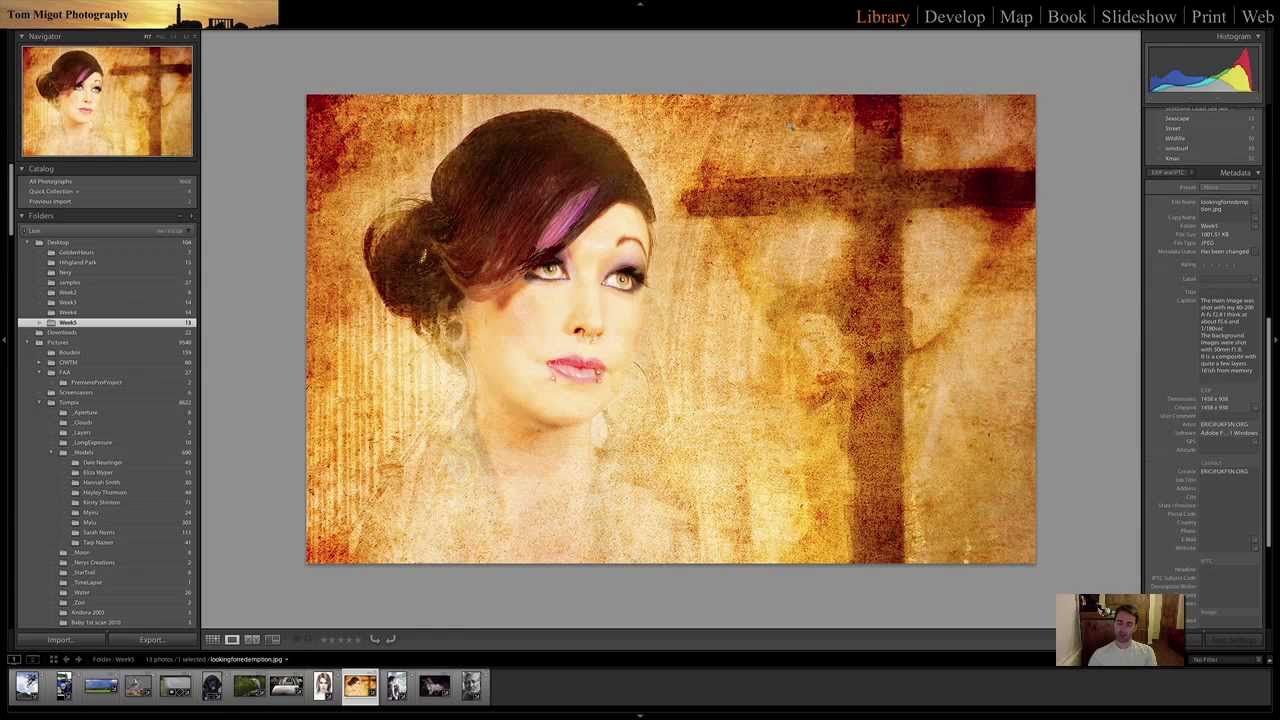The height and width of the screenshot is (720, 1280).
Task: Select the woman sketch portrait filmstrip thumbnail
Action: pyautogui.click(x=323, y=686)
